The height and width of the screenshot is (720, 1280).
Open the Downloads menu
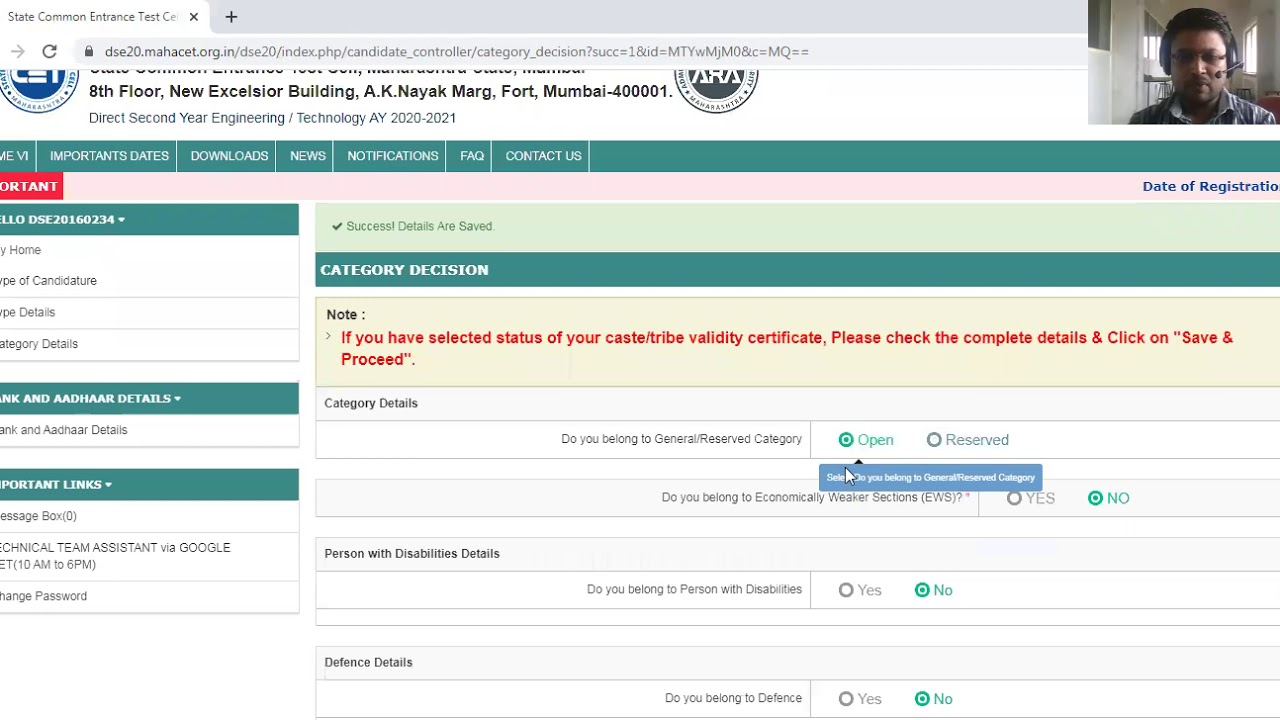click(229, 156)
